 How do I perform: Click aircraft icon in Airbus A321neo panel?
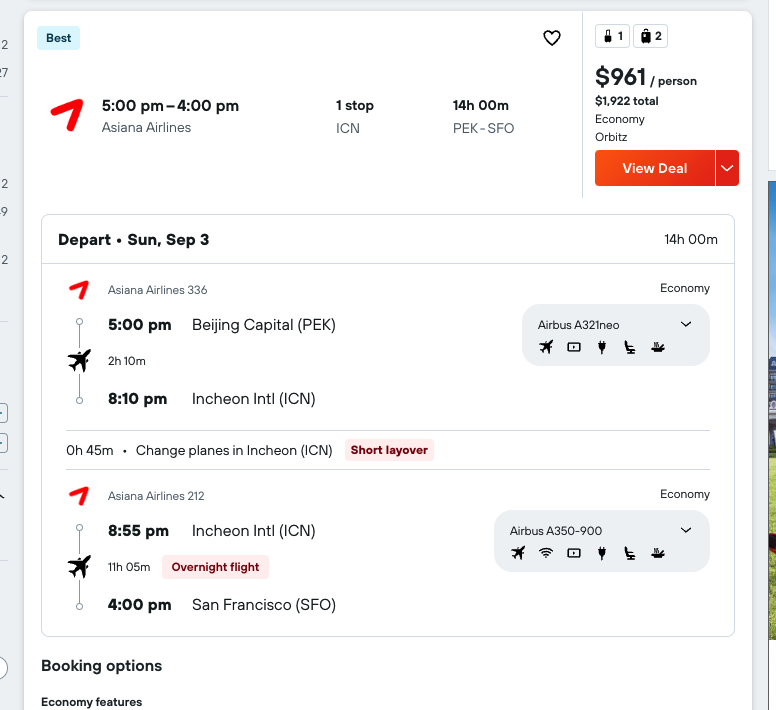pyautogui.click(x=546, y=347)
